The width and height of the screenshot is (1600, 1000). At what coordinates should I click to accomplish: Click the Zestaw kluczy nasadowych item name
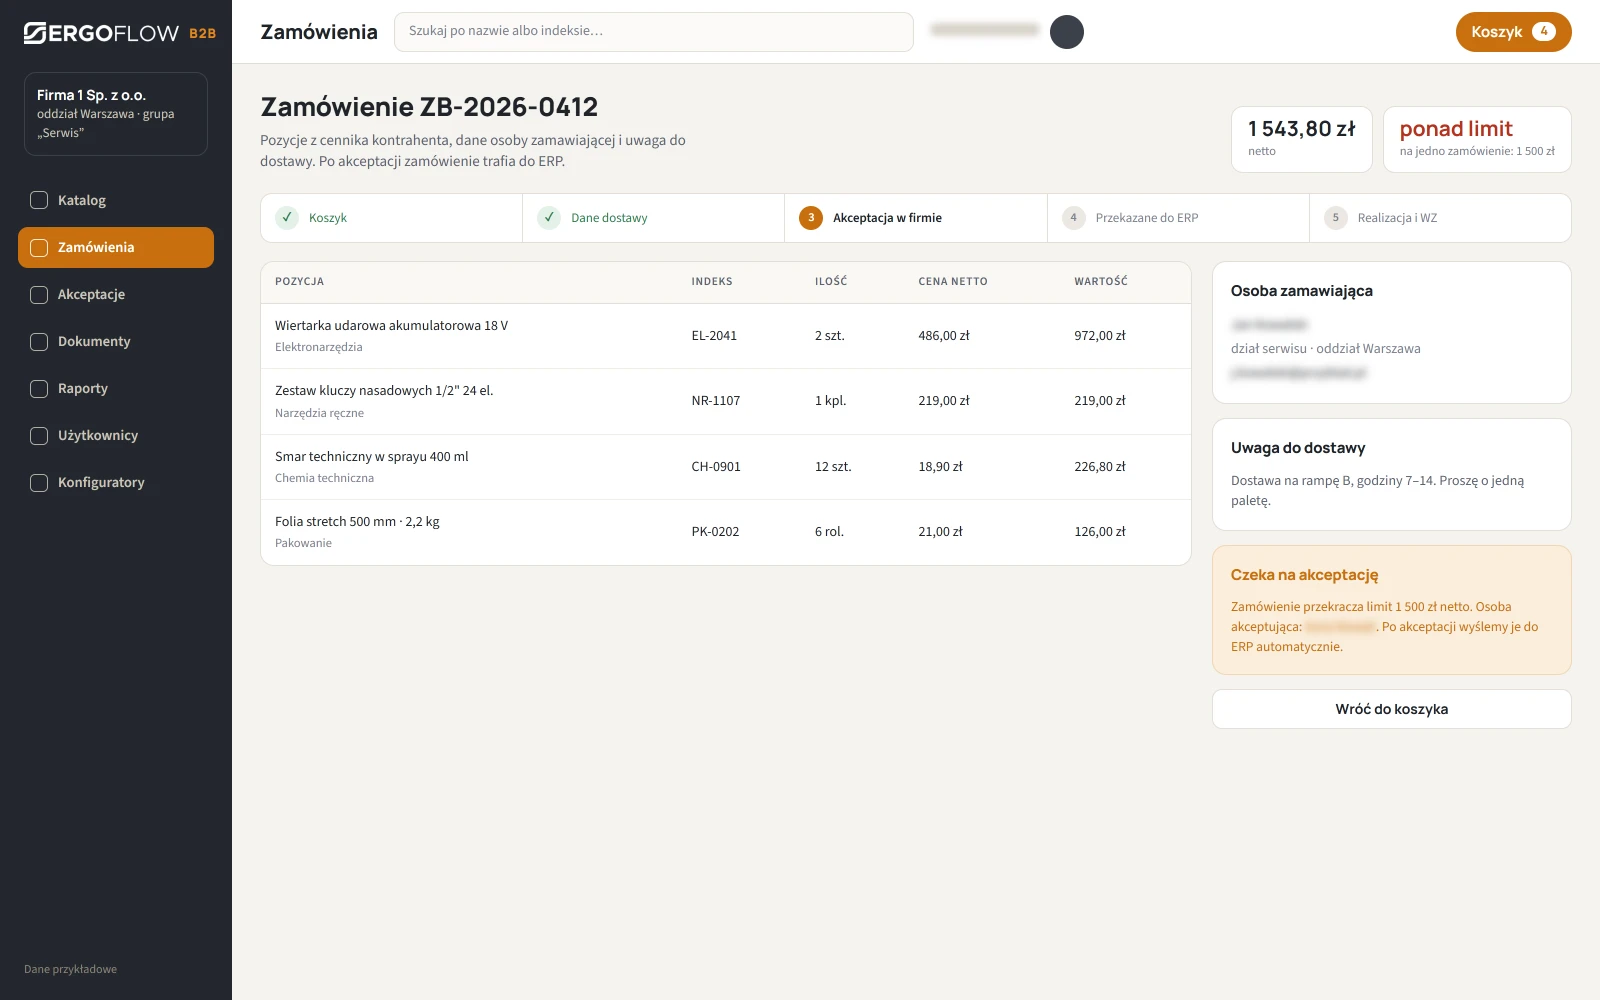pos(384,391)
